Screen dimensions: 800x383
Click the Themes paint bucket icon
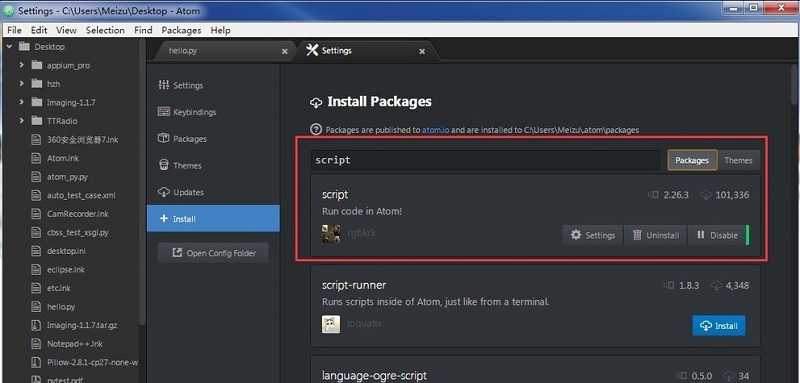(164, 165)
